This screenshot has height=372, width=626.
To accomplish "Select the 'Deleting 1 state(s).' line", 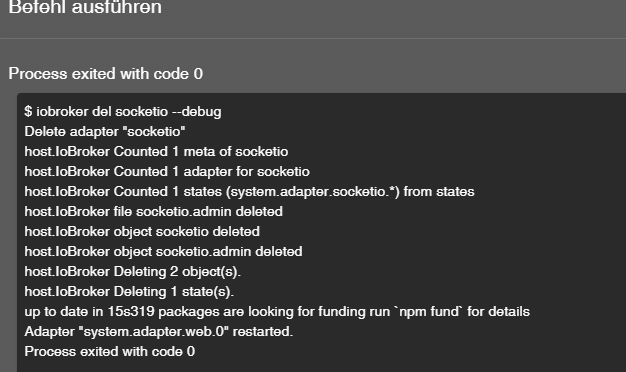I will (x=129, y=291).
